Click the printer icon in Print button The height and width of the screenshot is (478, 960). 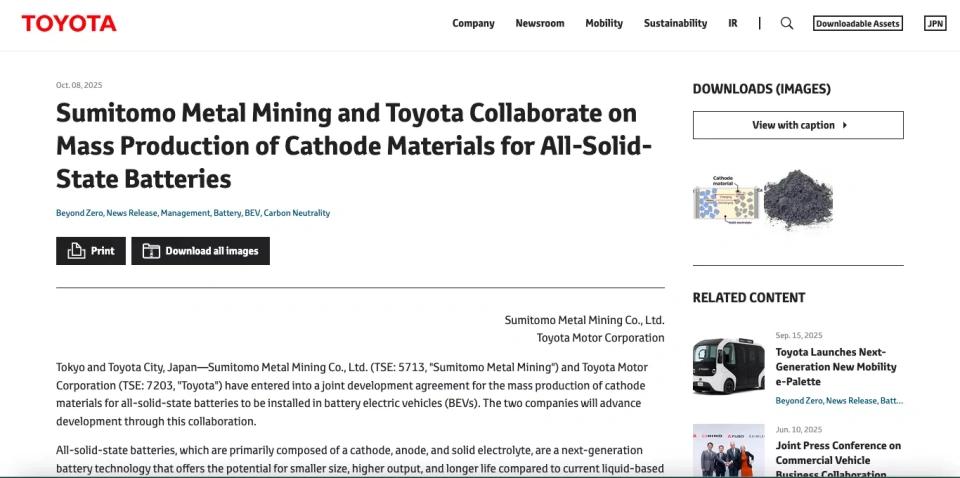76,251
